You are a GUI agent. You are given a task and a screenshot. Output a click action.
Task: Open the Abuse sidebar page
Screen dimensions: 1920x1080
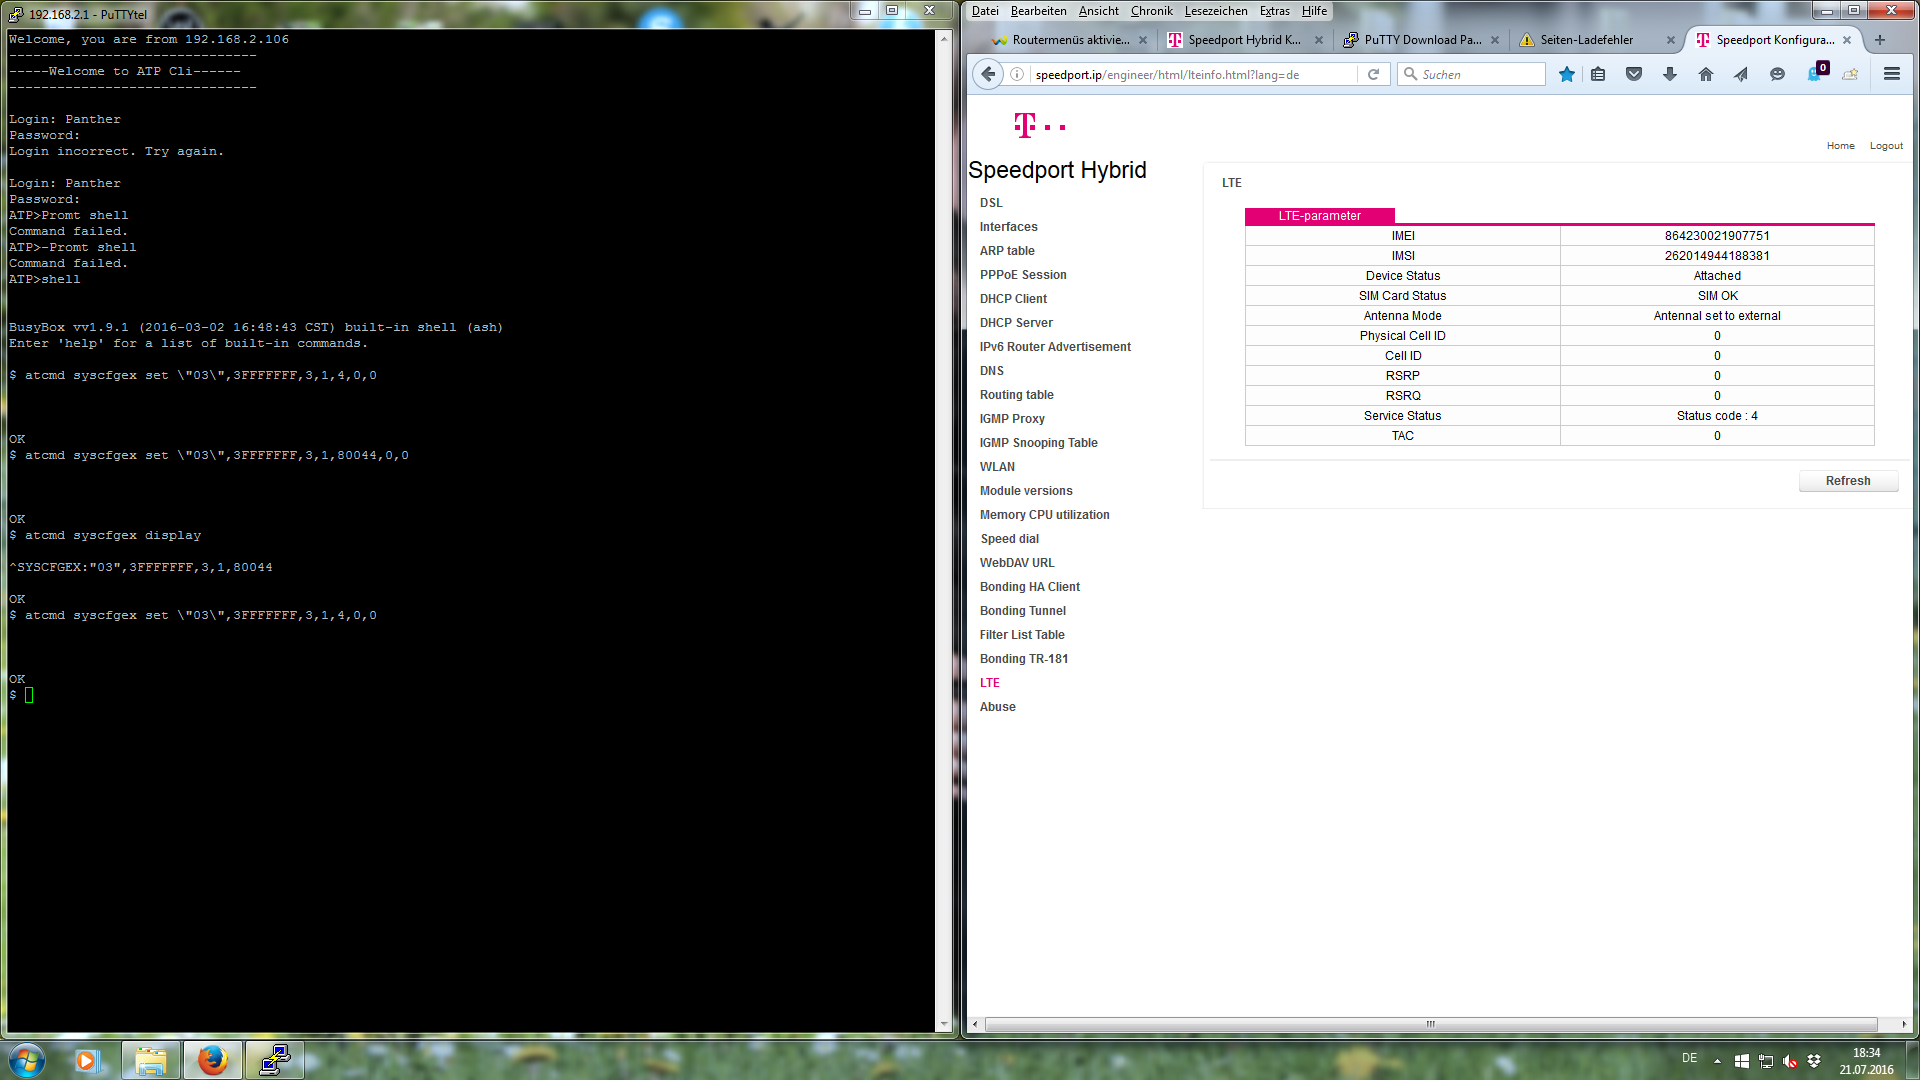click(x=997, y=707)
